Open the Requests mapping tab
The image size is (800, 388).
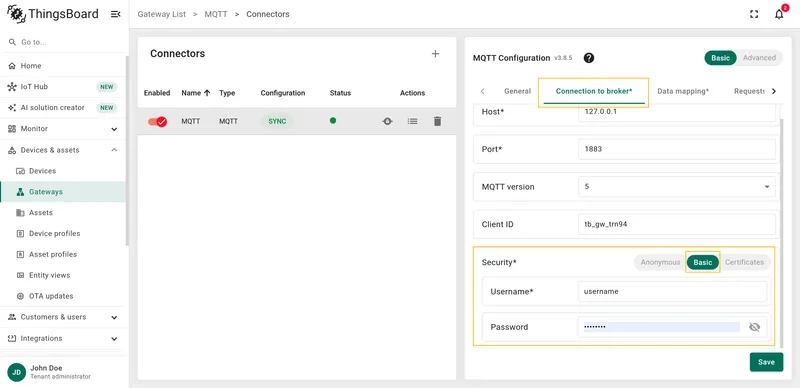point(749,91)
